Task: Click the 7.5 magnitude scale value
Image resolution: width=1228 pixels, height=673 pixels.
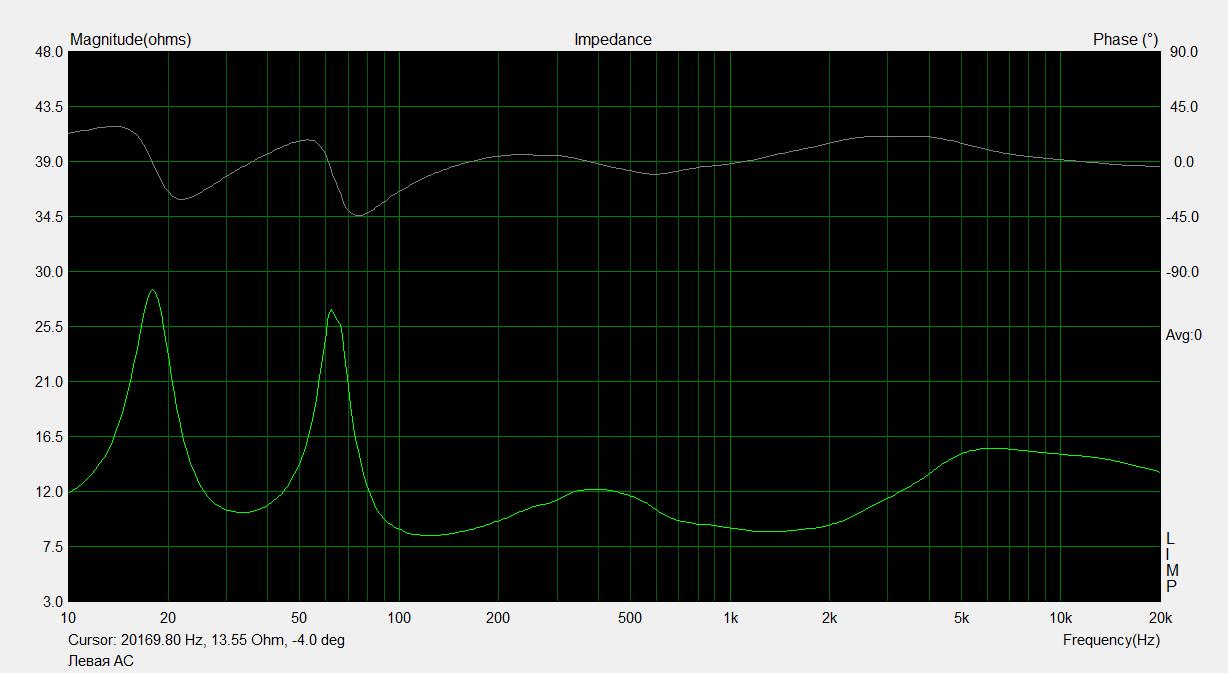Action: (53, 547)
